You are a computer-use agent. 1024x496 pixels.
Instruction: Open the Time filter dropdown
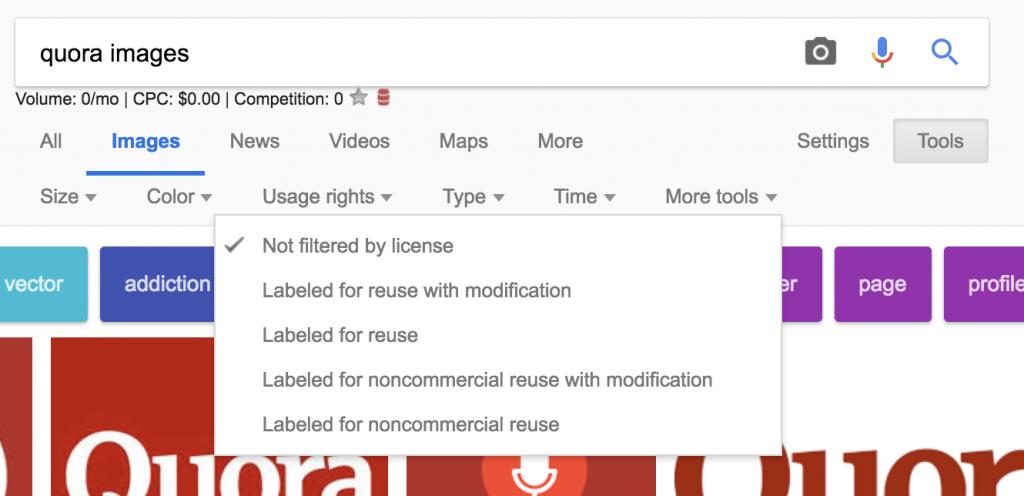(x=584, y=196)
